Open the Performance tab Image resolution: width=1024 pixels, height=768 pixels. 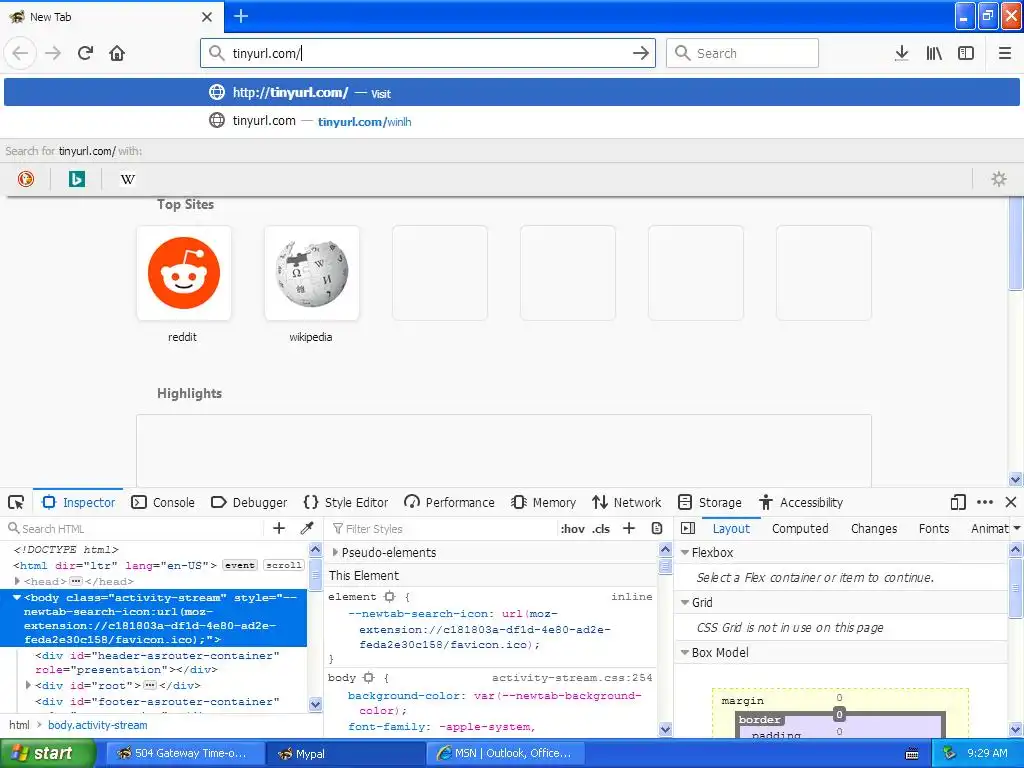449,502
